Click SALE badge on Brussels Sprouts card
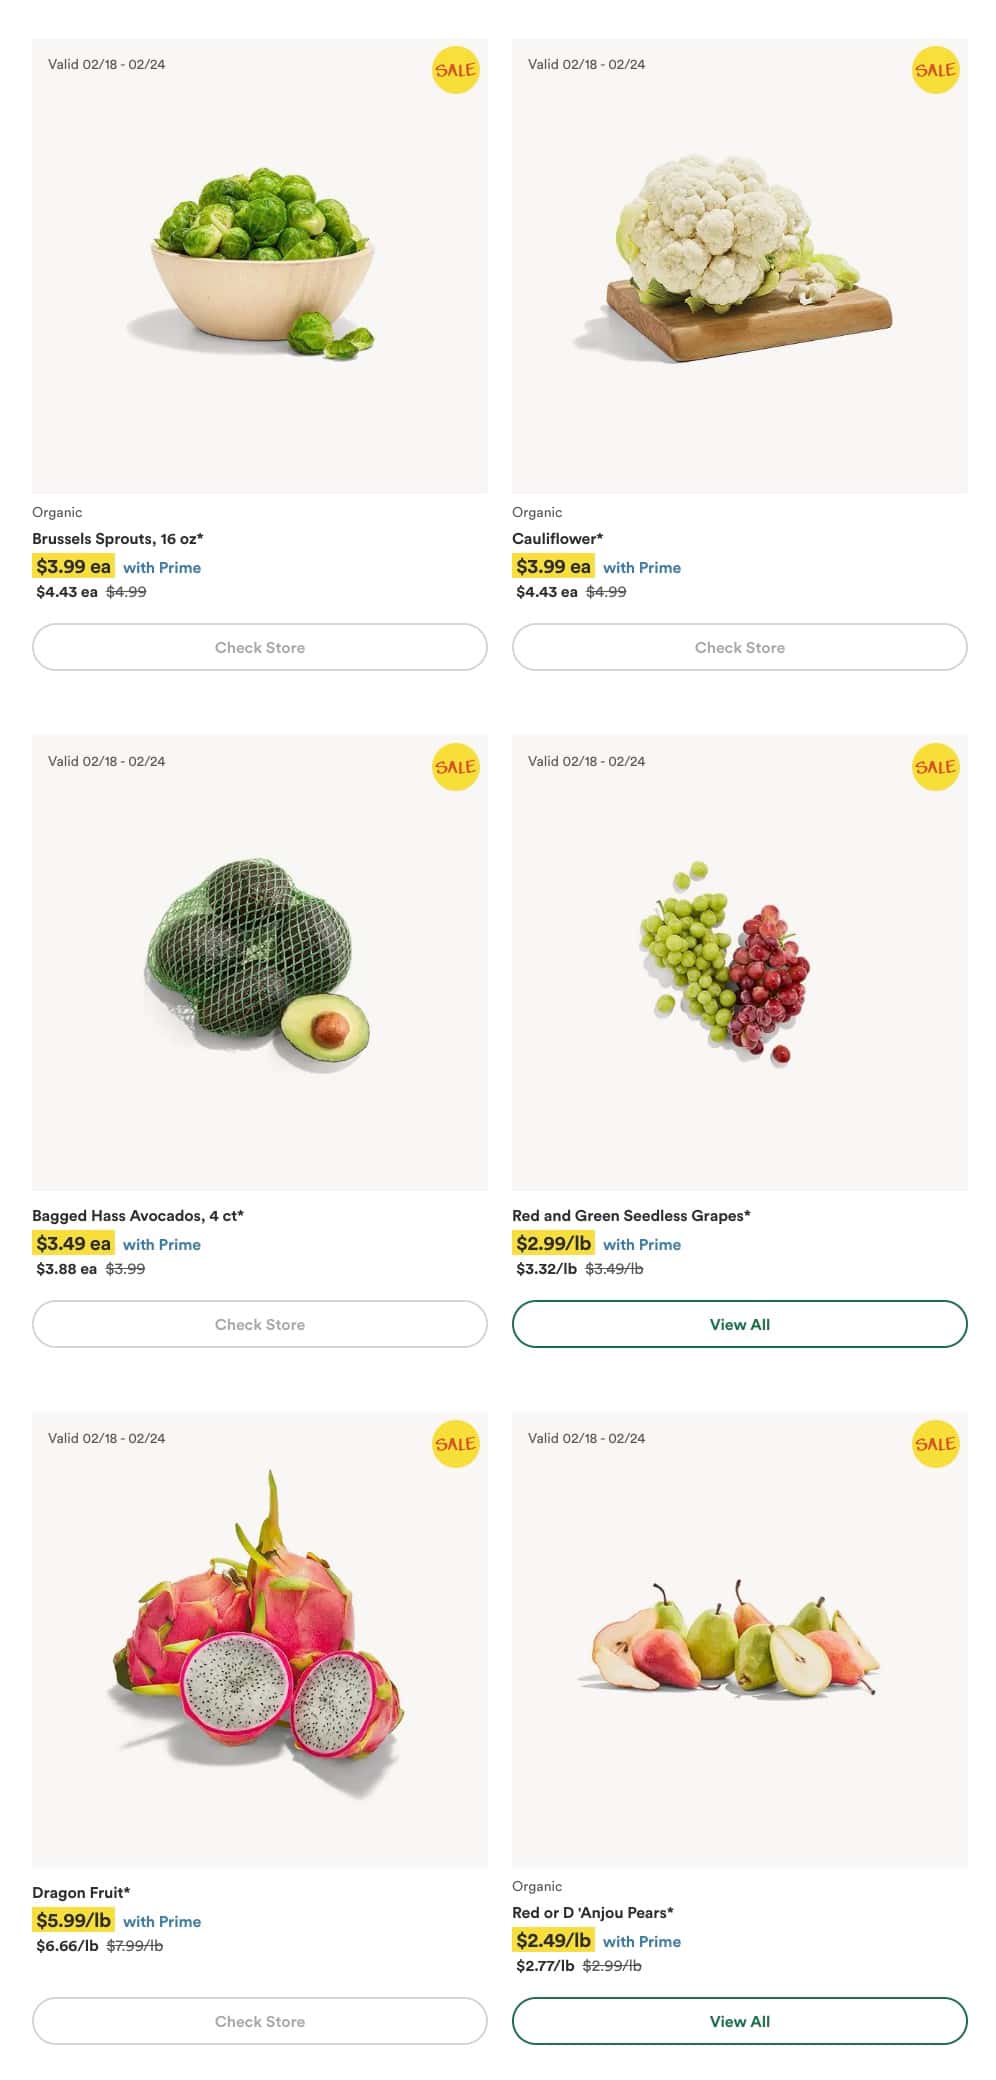 point(455,70)
